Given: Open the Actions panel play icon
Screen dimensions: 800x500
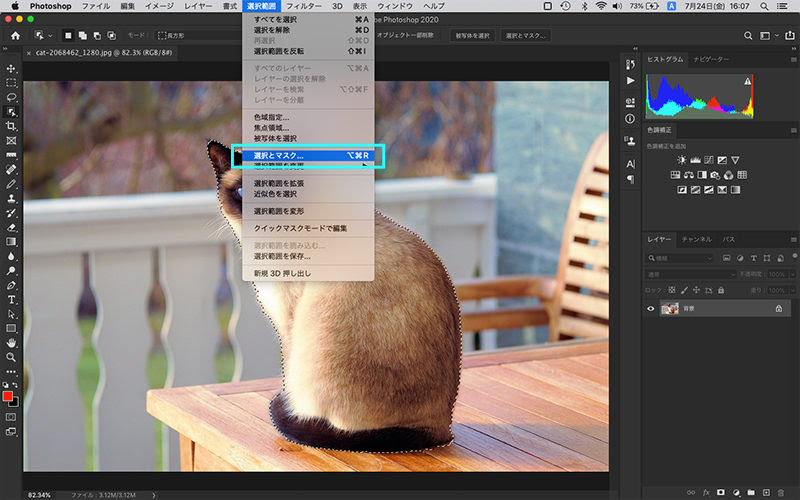Looking at the screenshot, I should pos(630,81).
